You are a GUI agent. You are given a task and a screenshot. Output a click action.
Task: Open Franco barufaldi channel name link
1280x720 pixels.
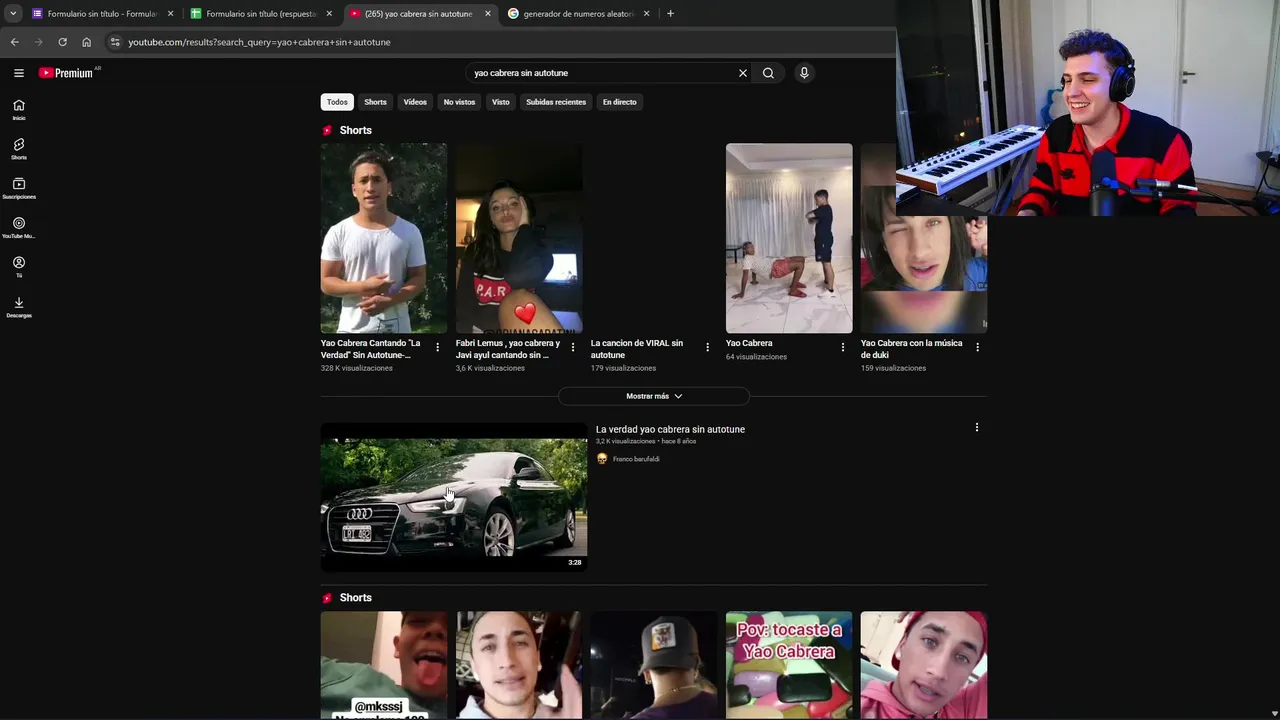click(x=636, y=459)
